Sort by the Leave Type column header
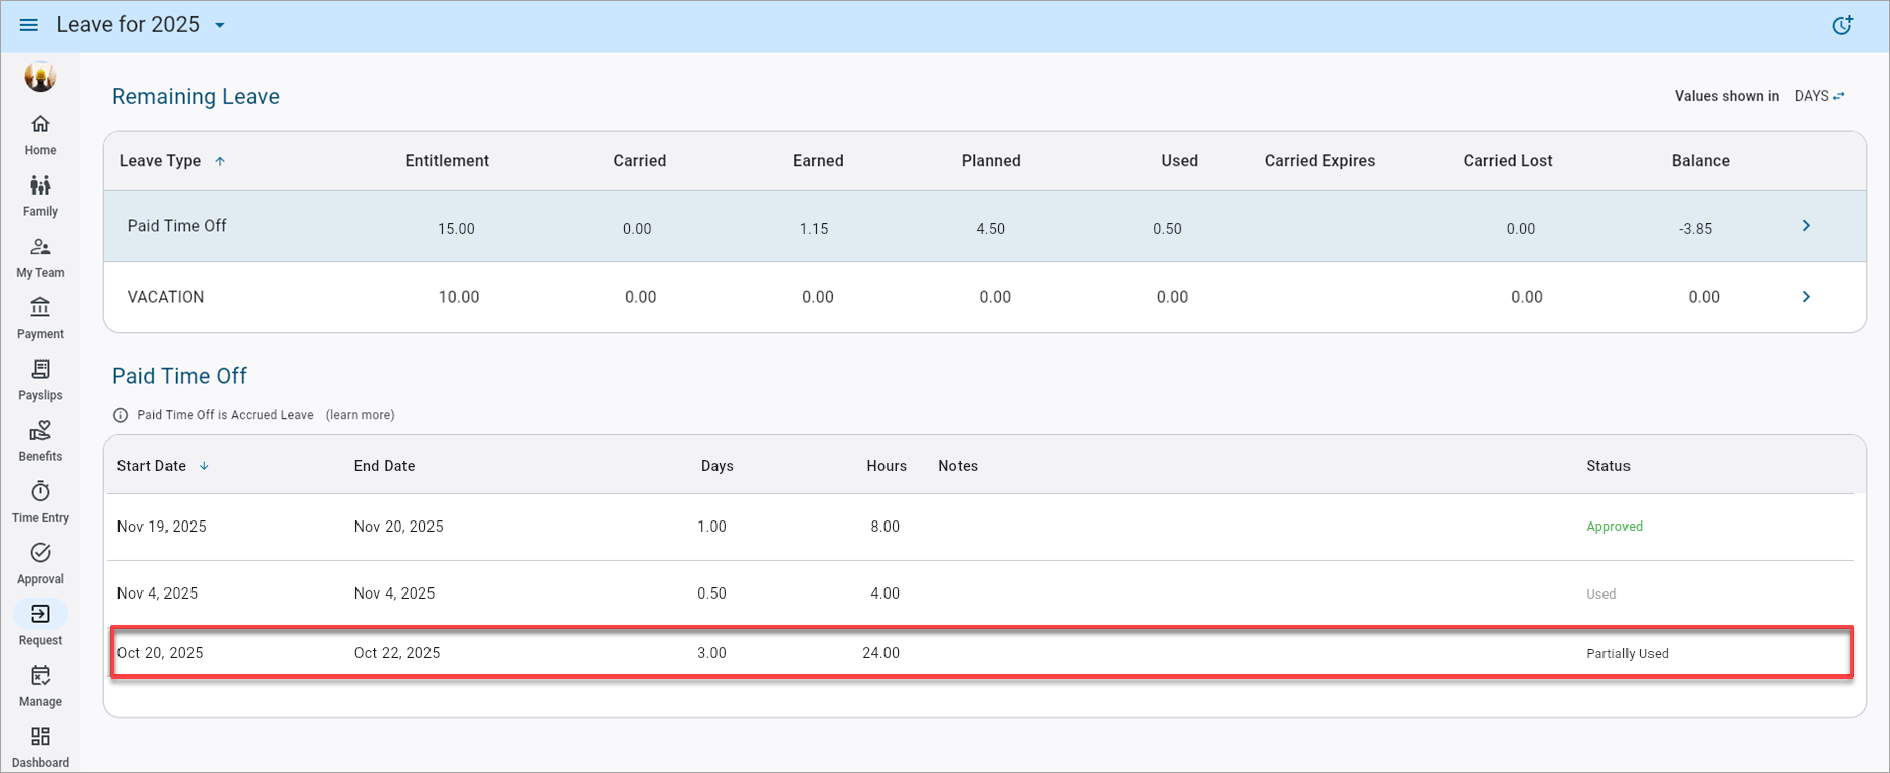This screenshot has height=773, width=1890. coord(172,161)
